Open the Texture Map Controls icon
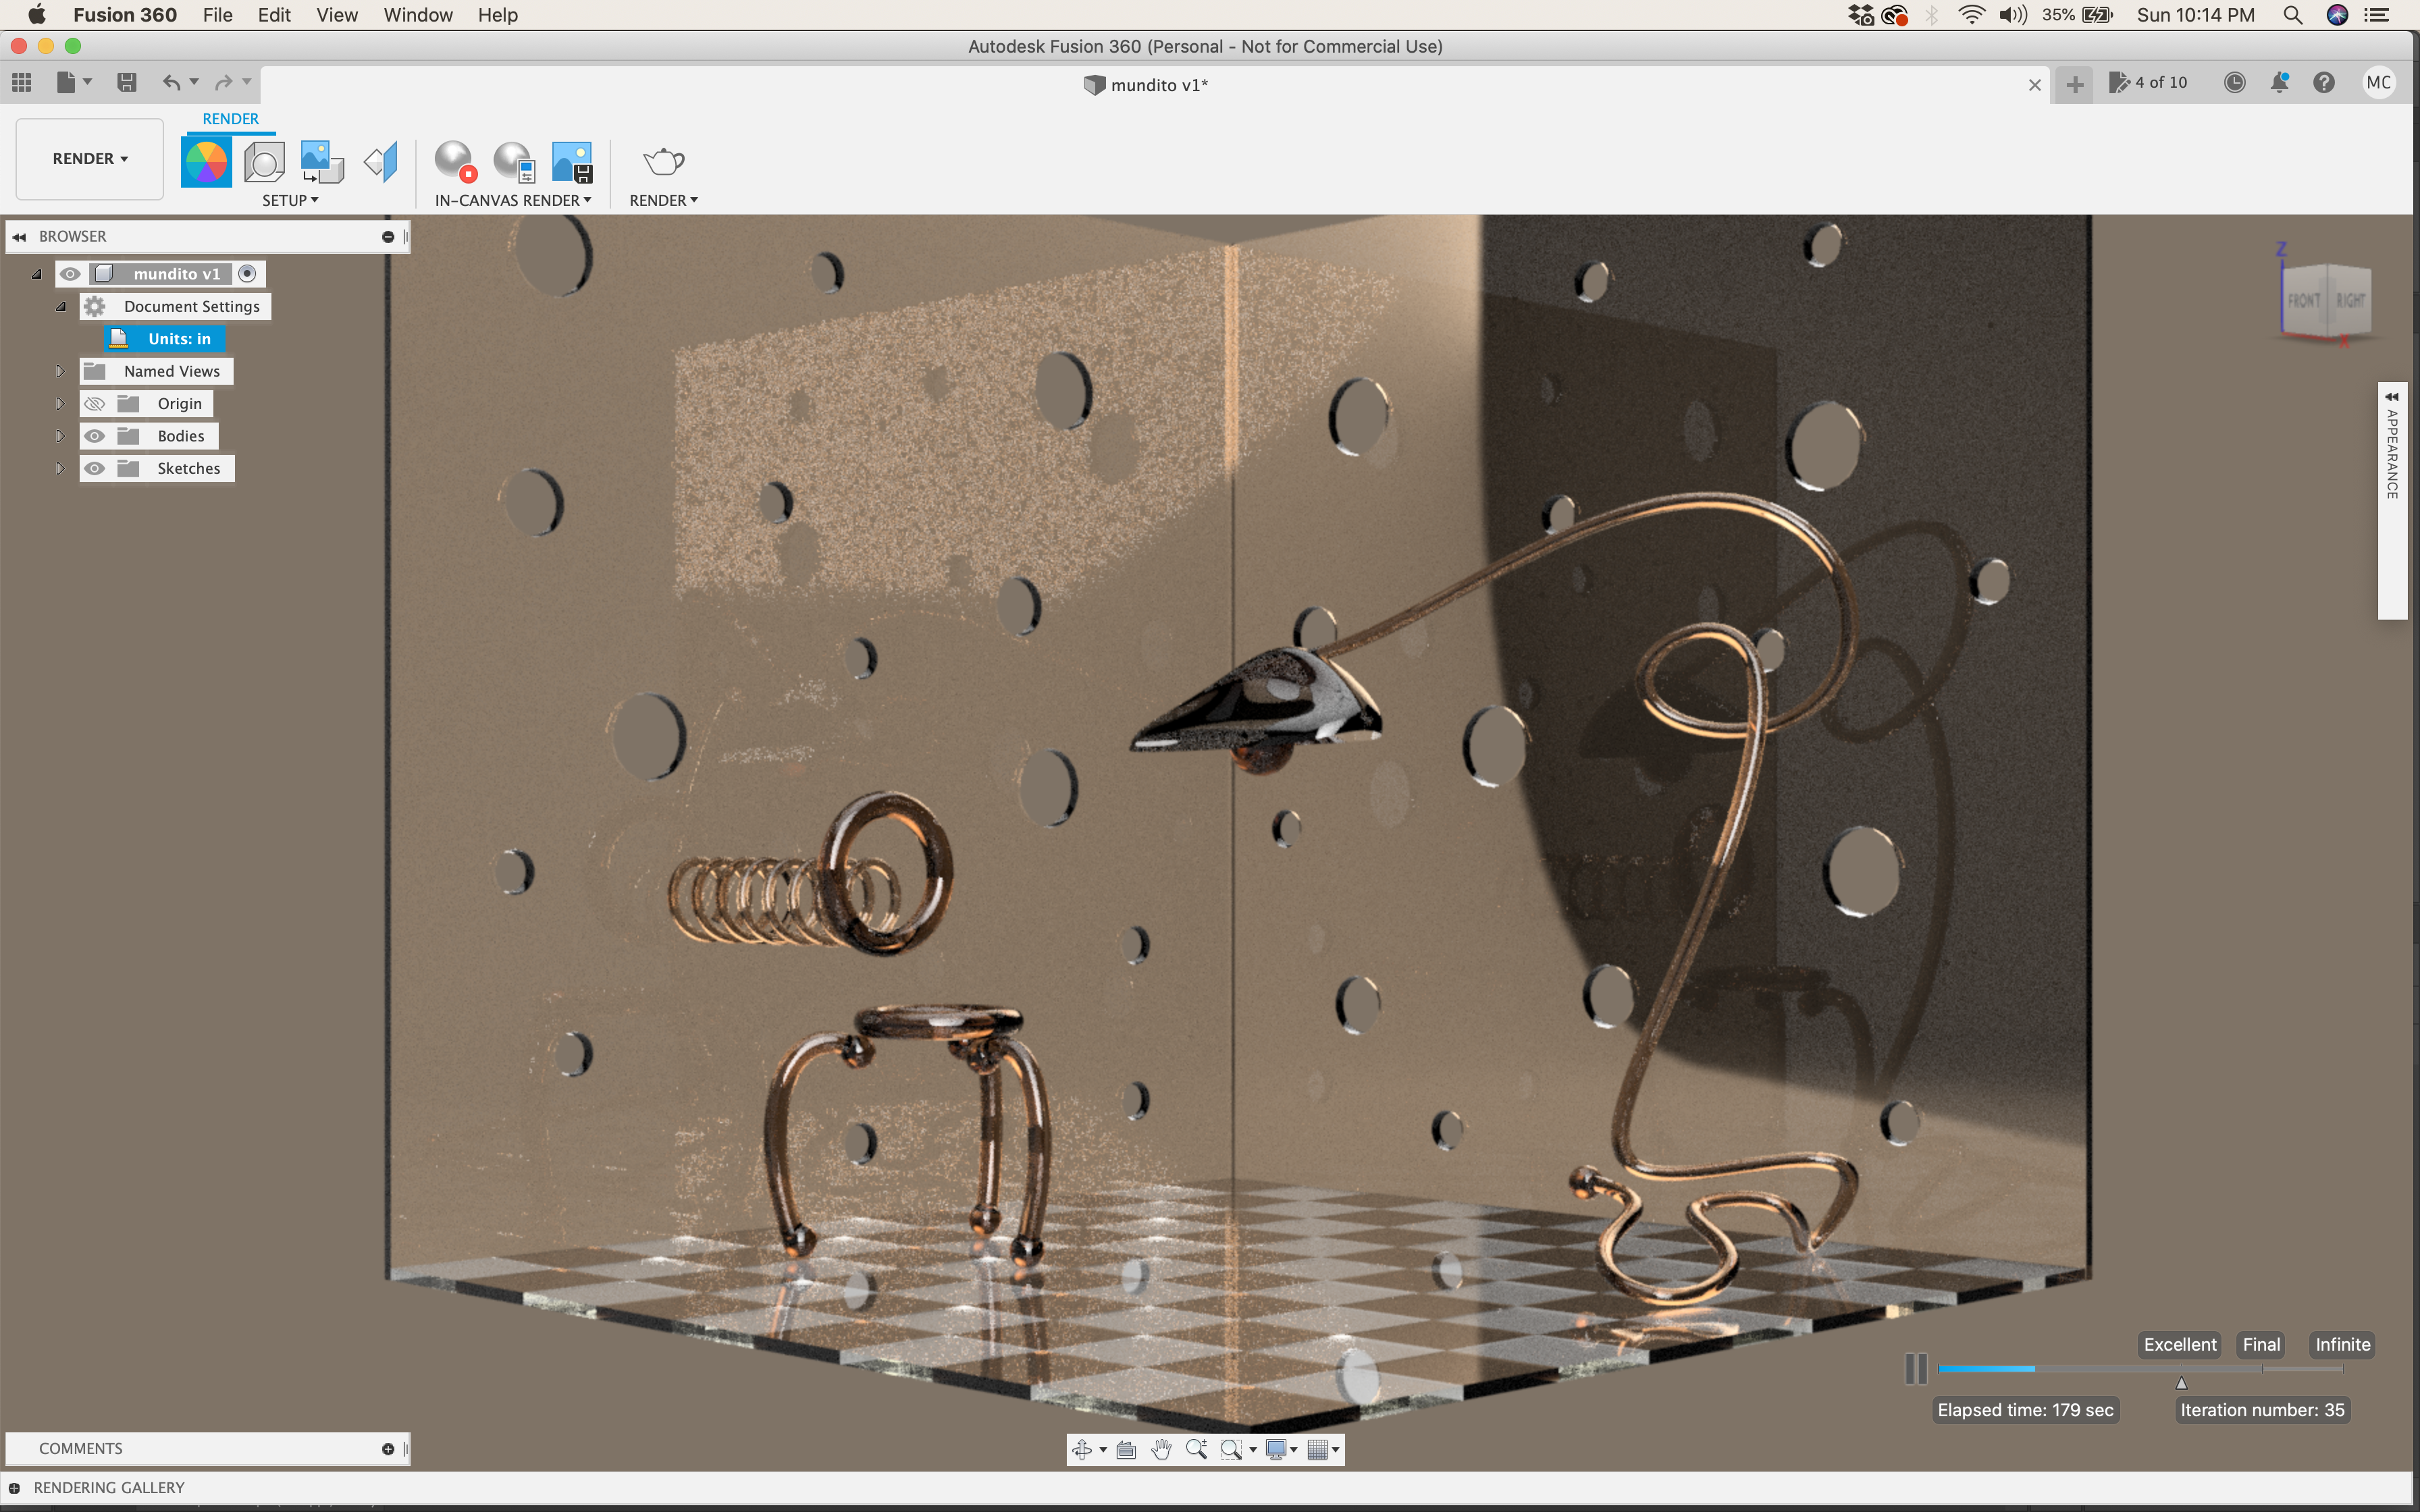This screenshot has width=2420, height=1512. (381, 162)
